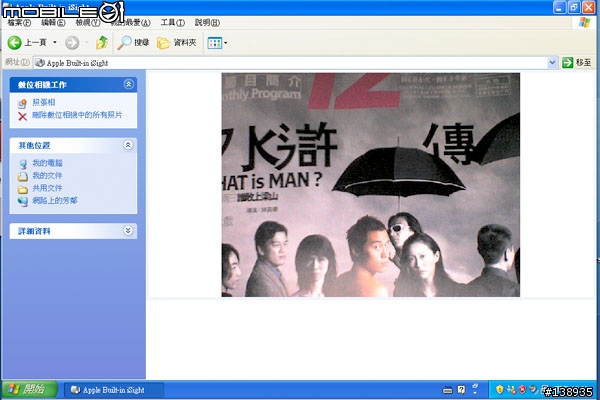This screenshot has height=400, width=600.
Task: Collapse the 其他位置 panel
Action: pos(129,145)
